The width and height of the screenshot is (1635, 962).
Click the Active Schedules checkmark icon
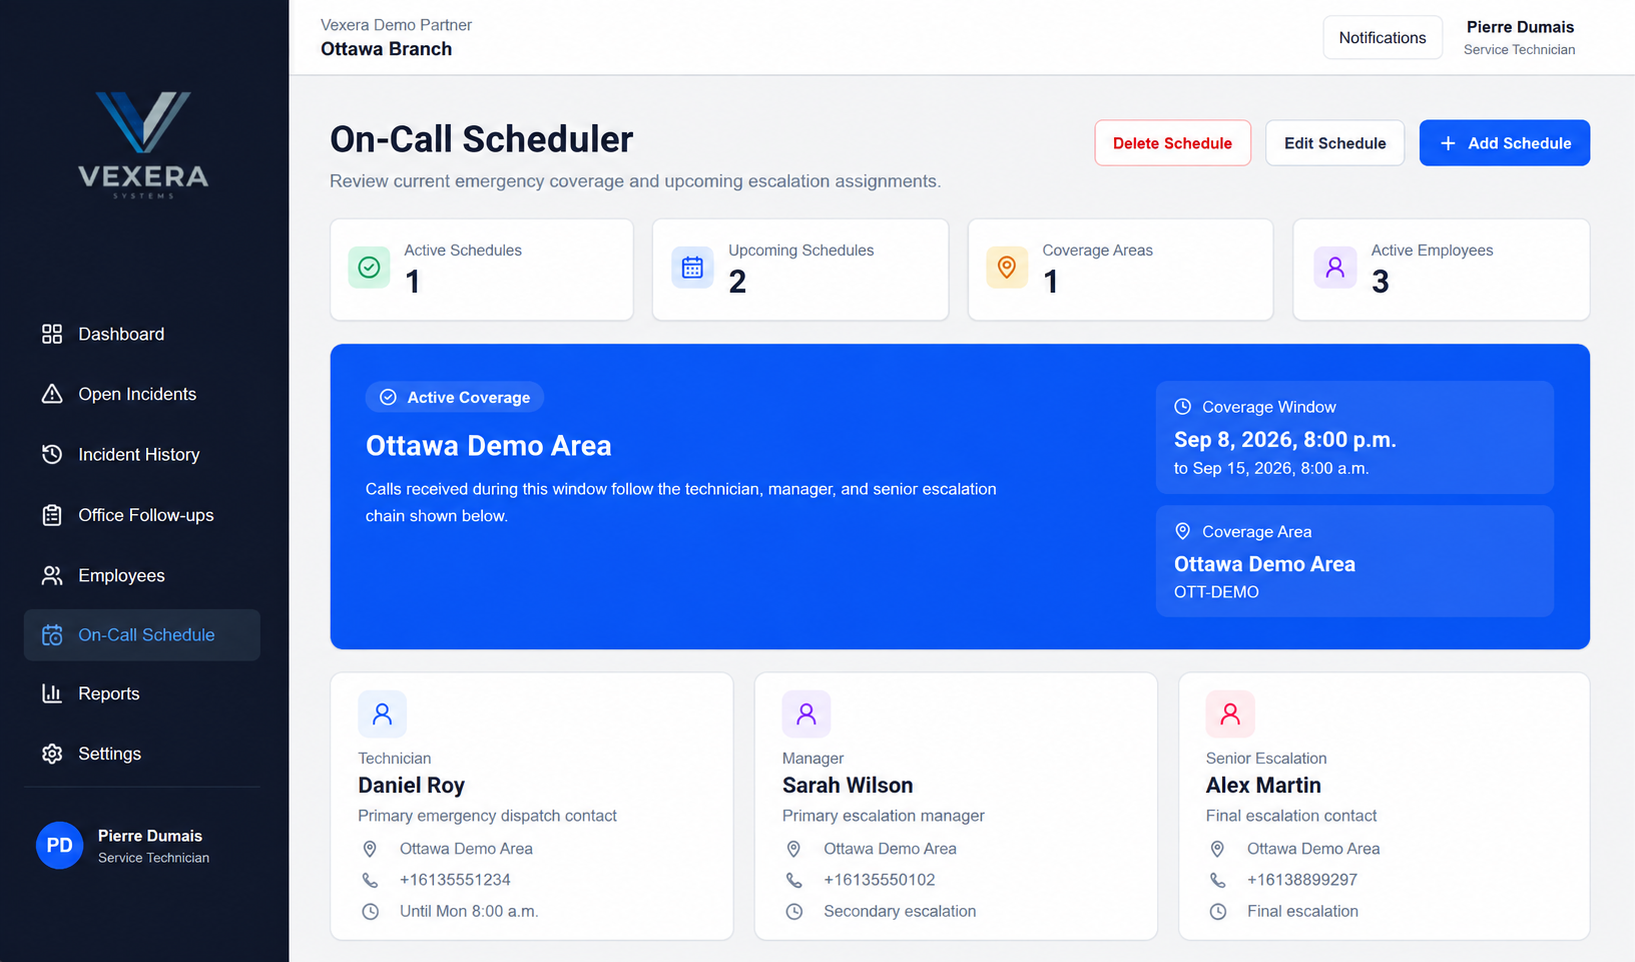point(369,267)
